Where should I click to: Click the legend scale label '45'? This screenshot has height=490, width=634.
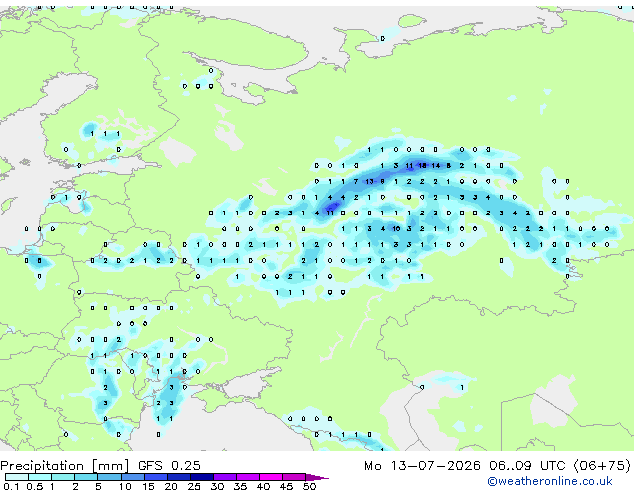point(286,486)
